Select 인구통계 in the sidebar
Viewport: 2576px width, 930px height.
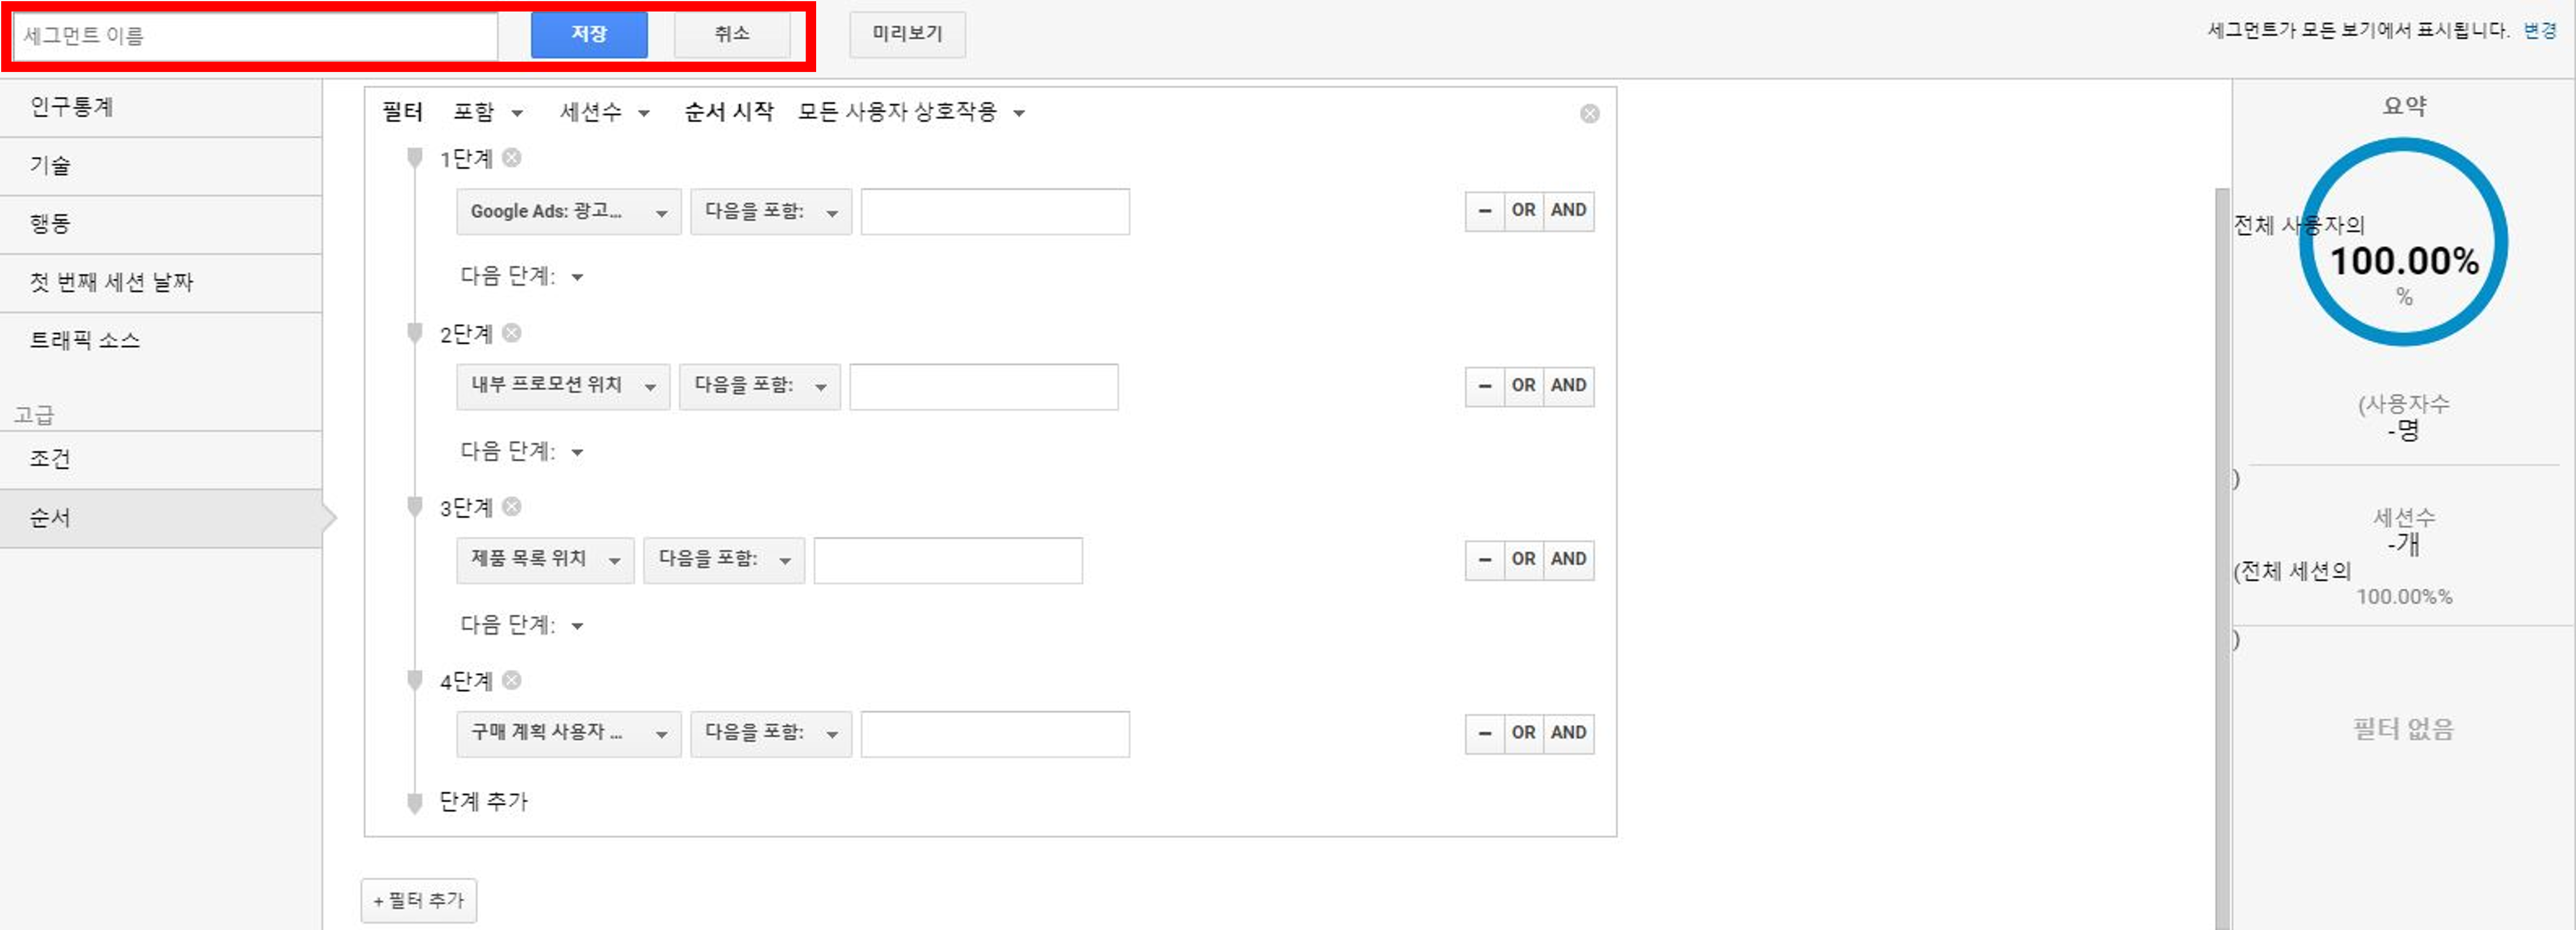(161, 107)
